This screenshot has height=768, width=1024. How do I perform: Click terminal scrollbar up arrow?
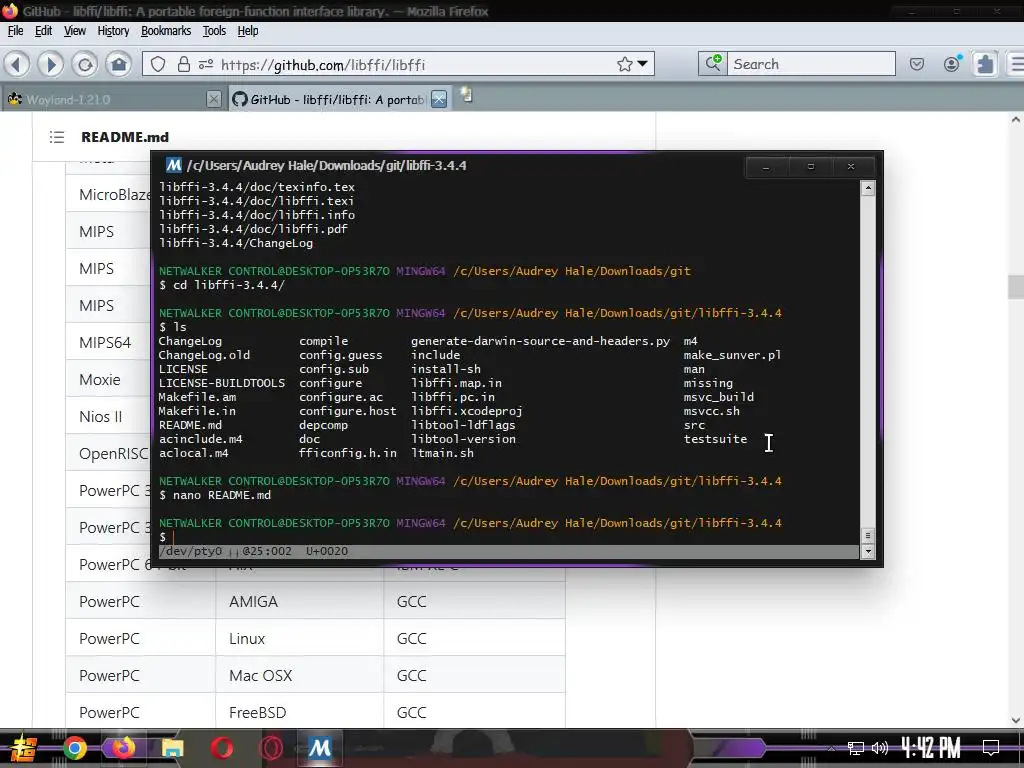pos(868,189)
